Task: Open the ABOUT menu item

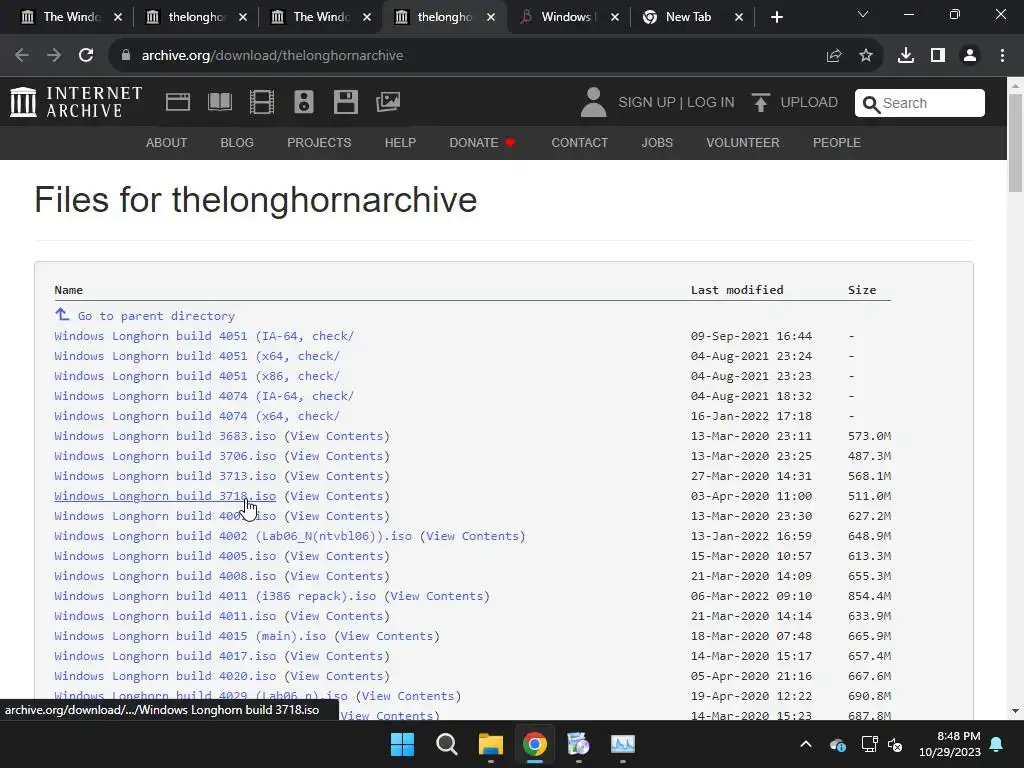Action: [x=167, y=142]
